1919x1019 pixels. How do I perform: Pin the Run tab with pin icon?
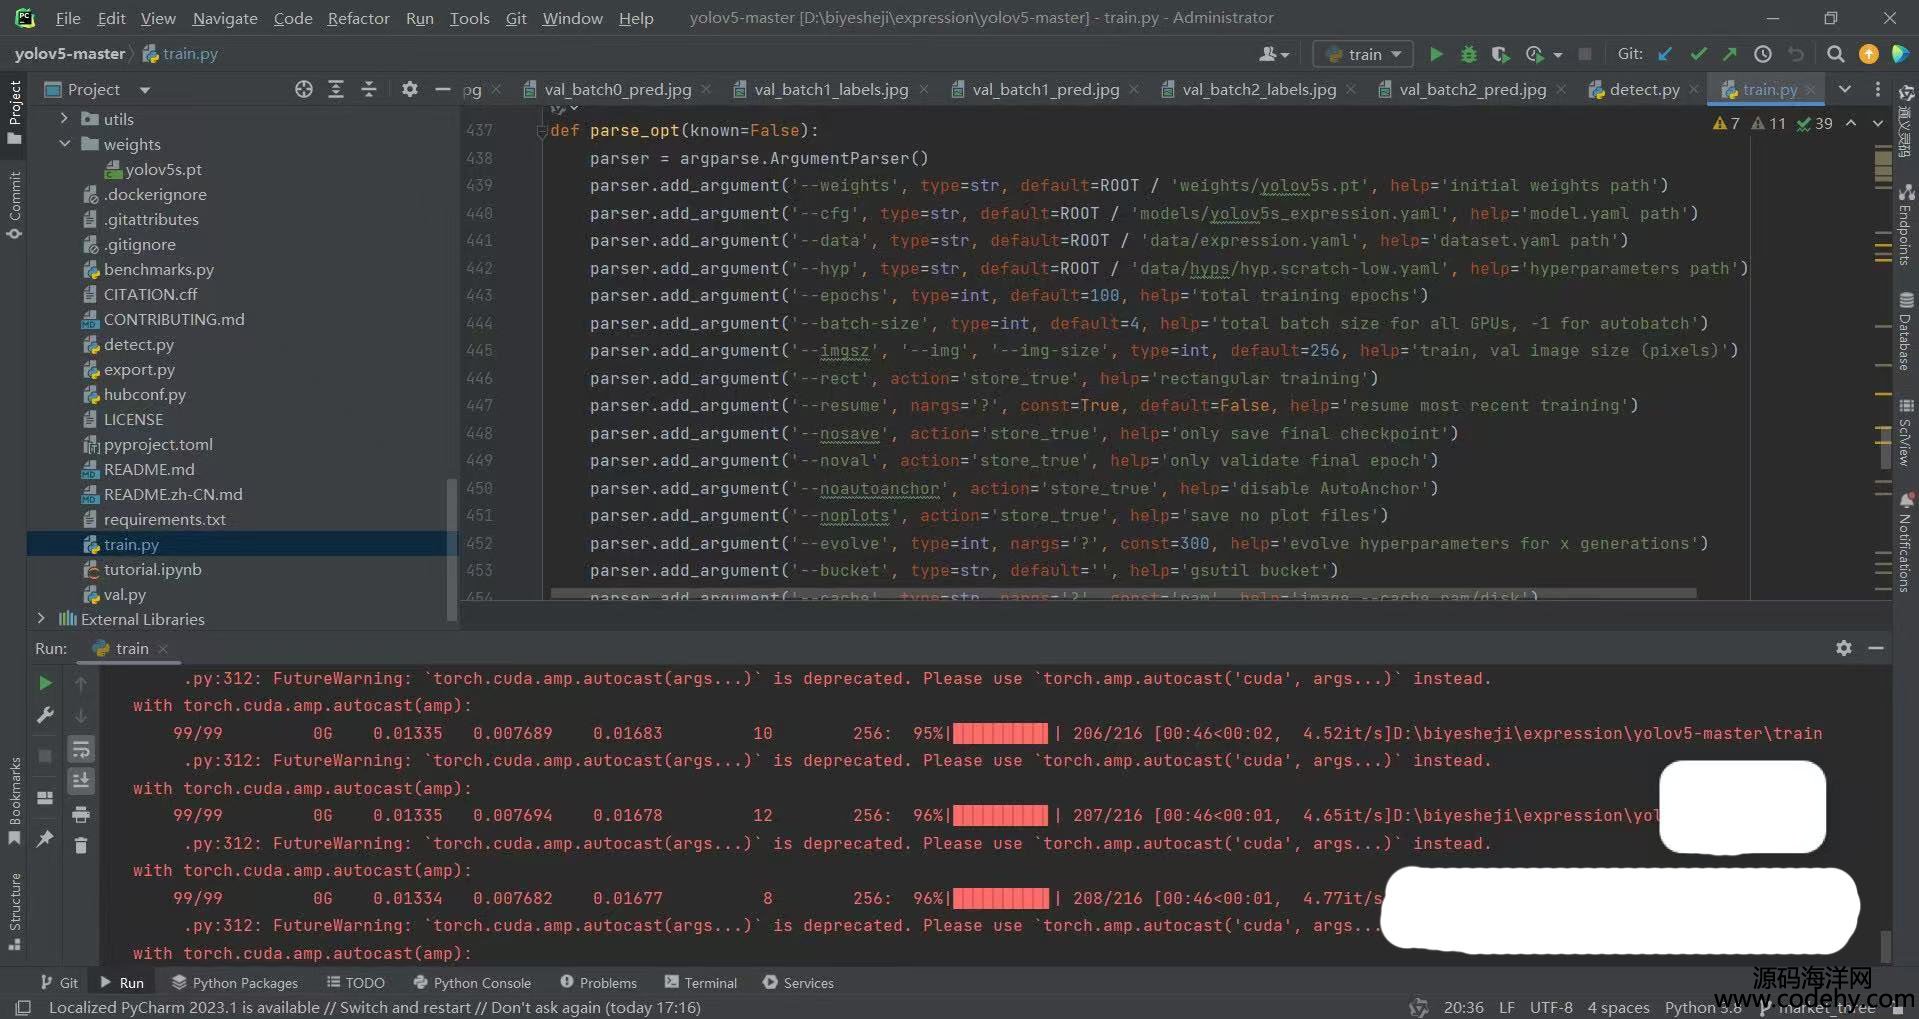click(x=45, y=839)
